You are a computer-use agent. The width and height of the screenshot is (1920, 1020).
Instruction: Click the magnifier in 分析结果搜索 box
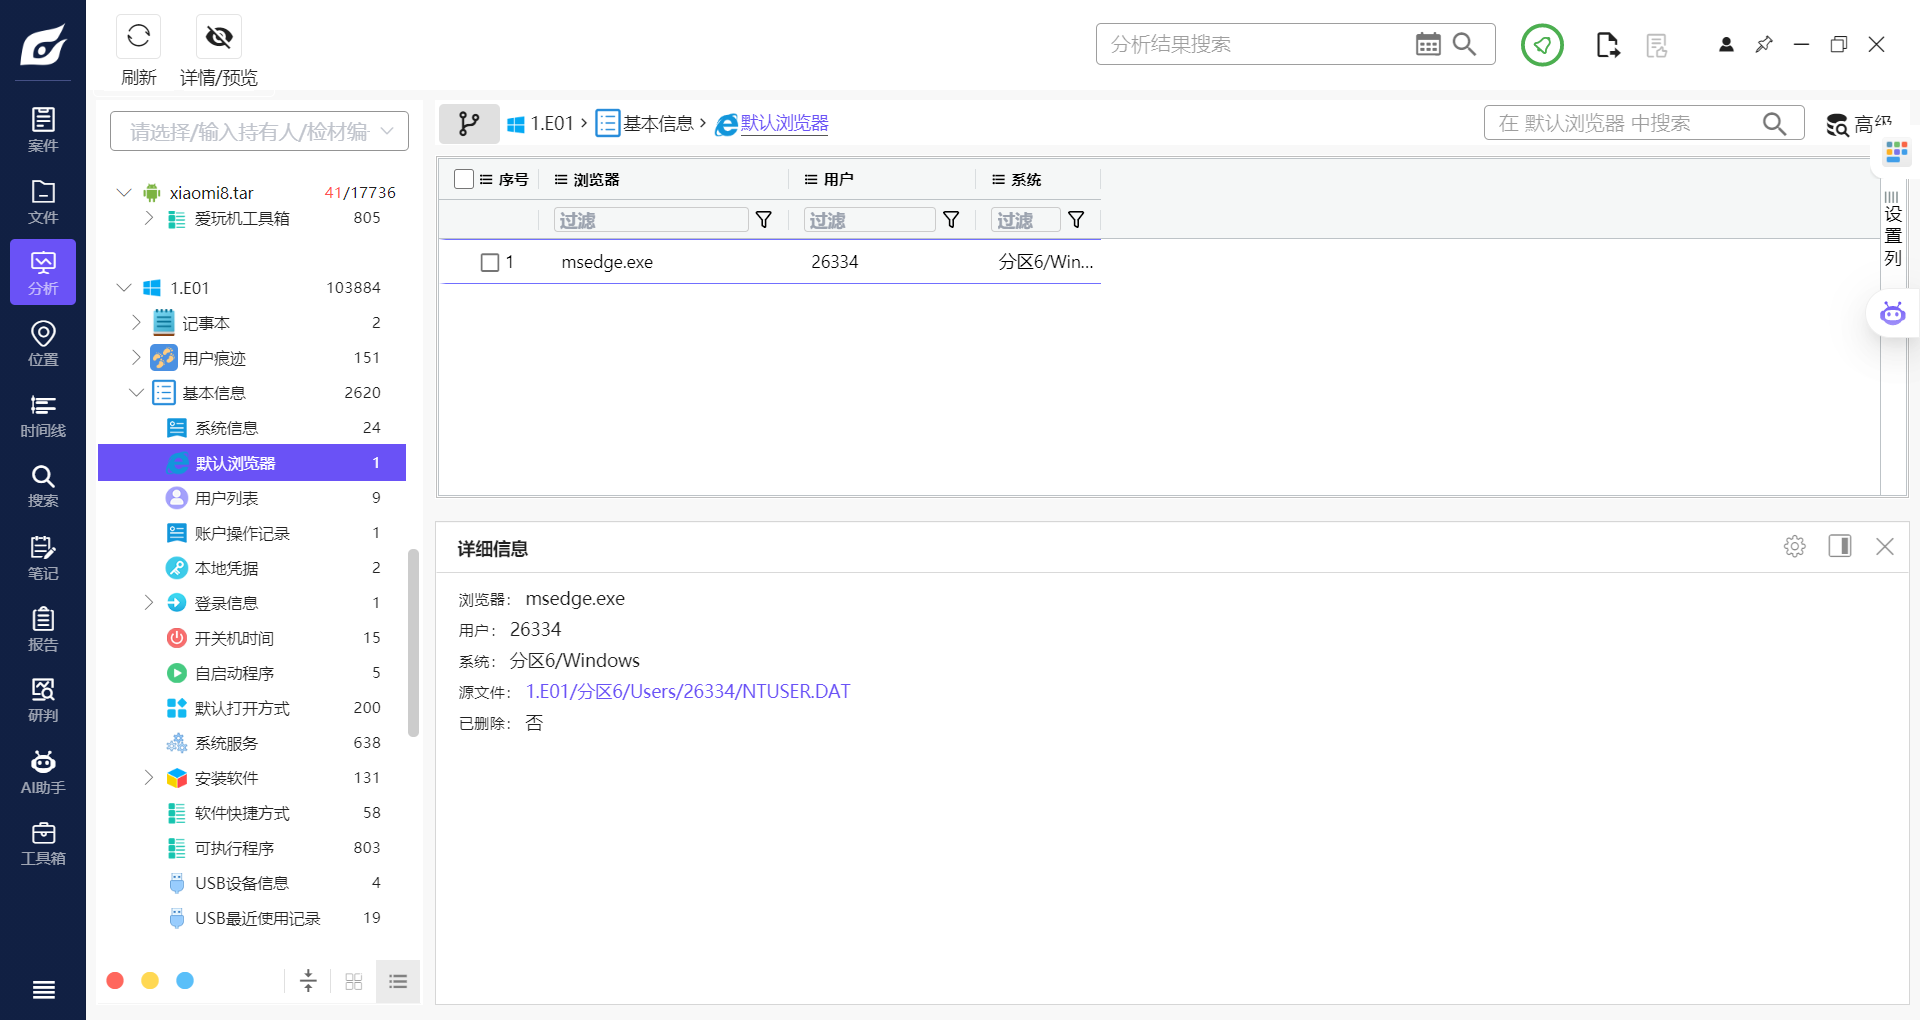1464,44
